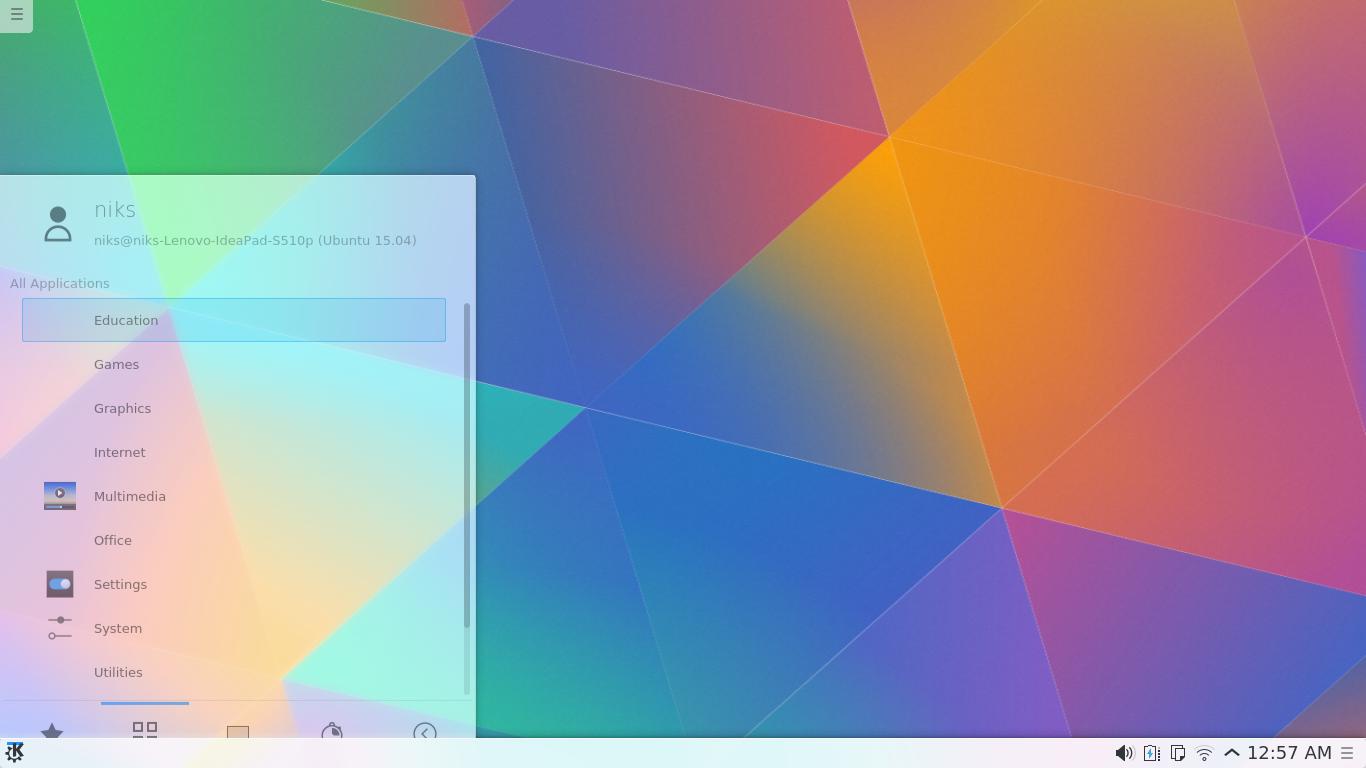Screen dimensions: 1366x768
Task: Open the panel hamburger menu on taskbar
Action: click(x=1347, y=753)
